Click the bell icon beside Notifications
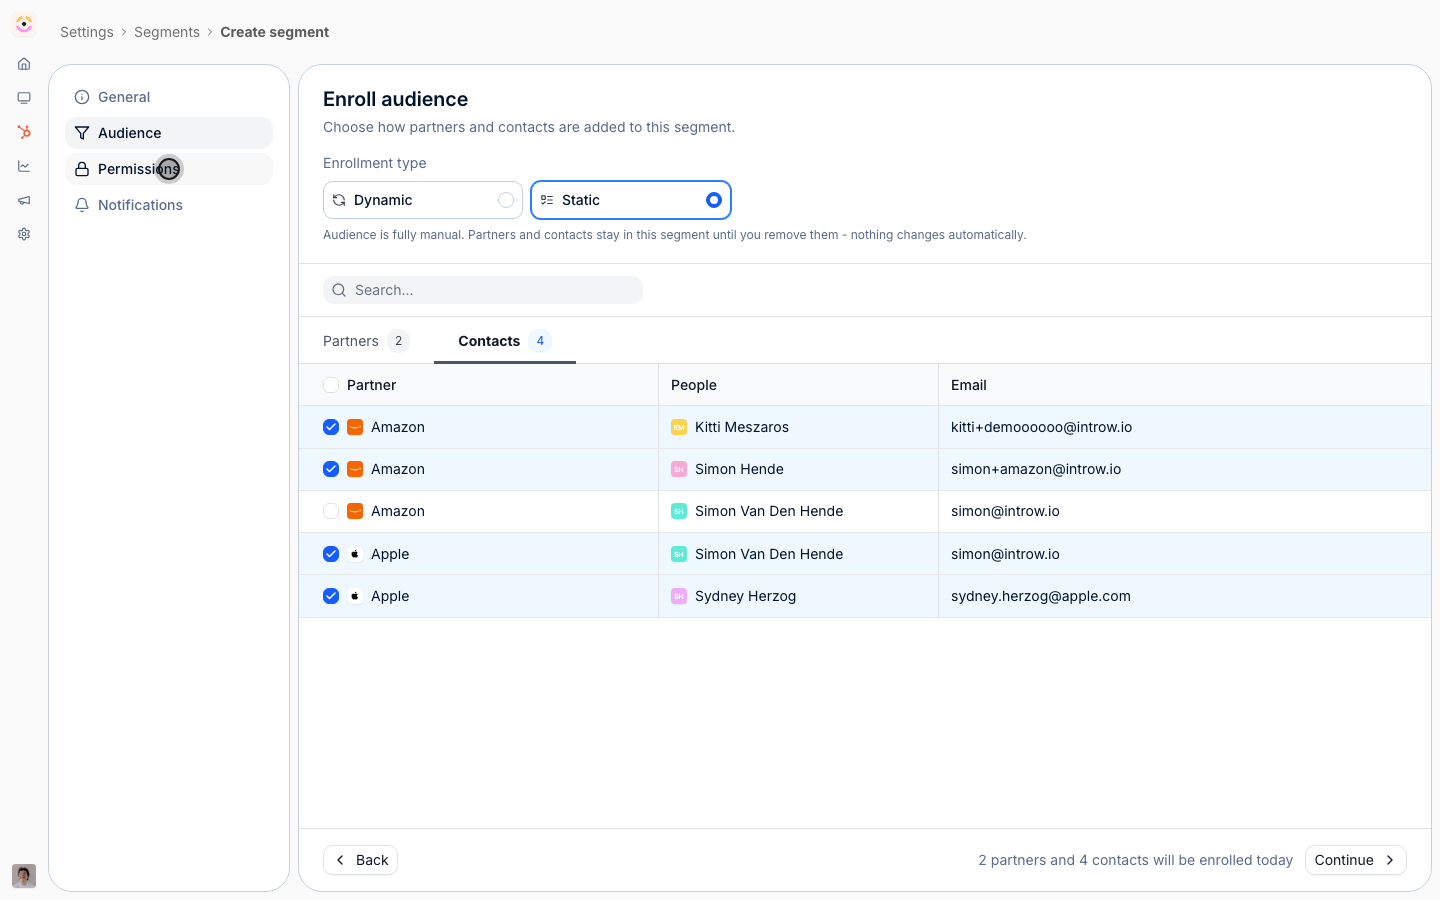Viewport: 1440px width, 900px height. 82,205
